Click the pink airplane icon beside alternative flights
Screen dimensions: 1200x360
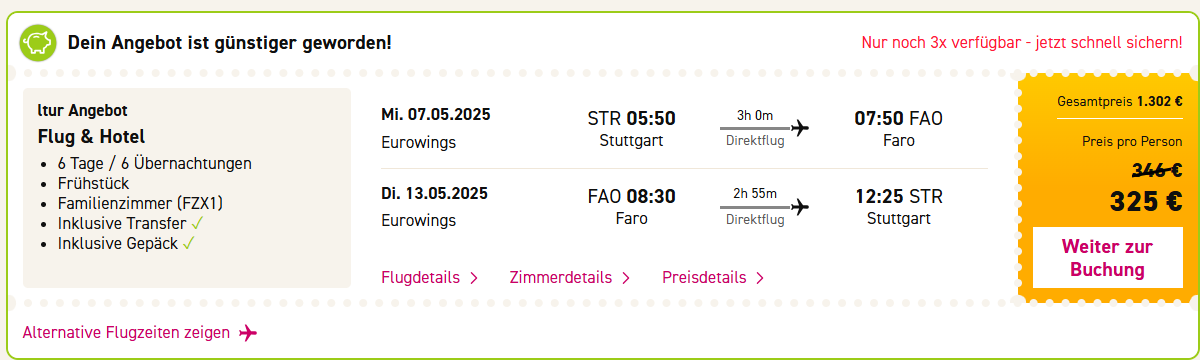point(248,332)
